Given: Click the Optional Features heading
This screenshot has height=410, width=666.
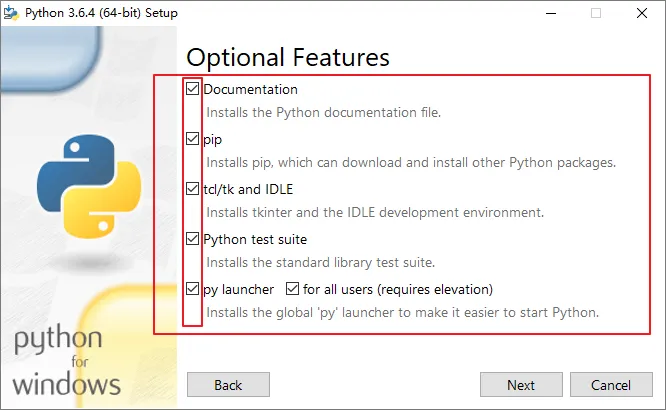Looking at the screenshot, I should pyautogui.click(x=288, y=56).
